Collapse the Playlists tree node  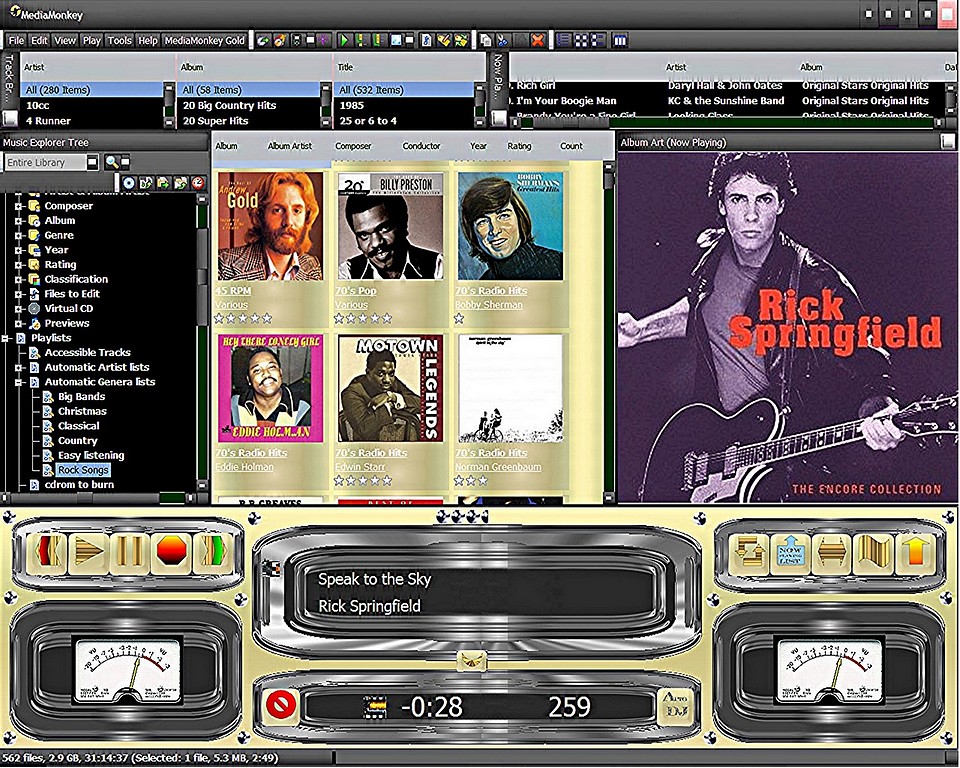(x=6, y=338)
